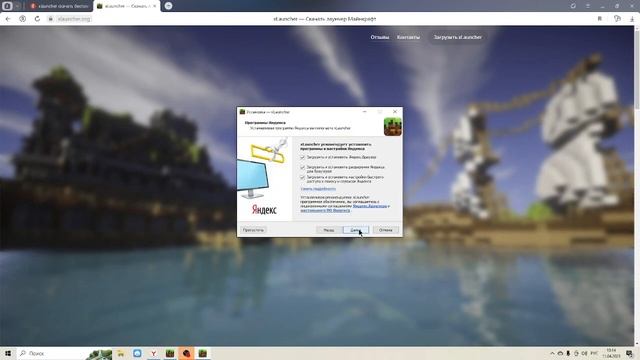Image resolution: width=640 pixels, height=360 pixels.
Task: Click the xlauncher.org address field
Action: coord(74,19)
